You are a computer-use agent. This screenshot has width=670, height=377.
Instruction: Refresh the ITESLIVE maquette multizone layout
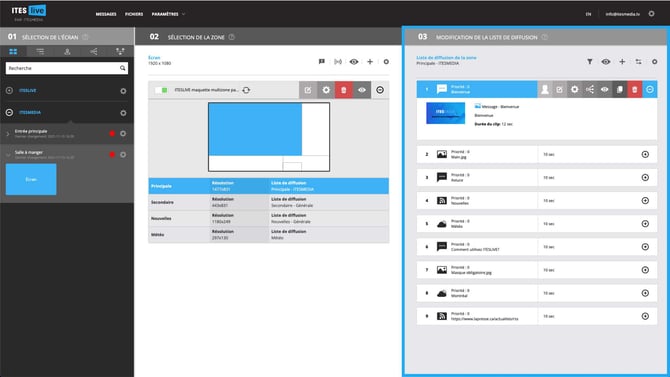(246, 90)
